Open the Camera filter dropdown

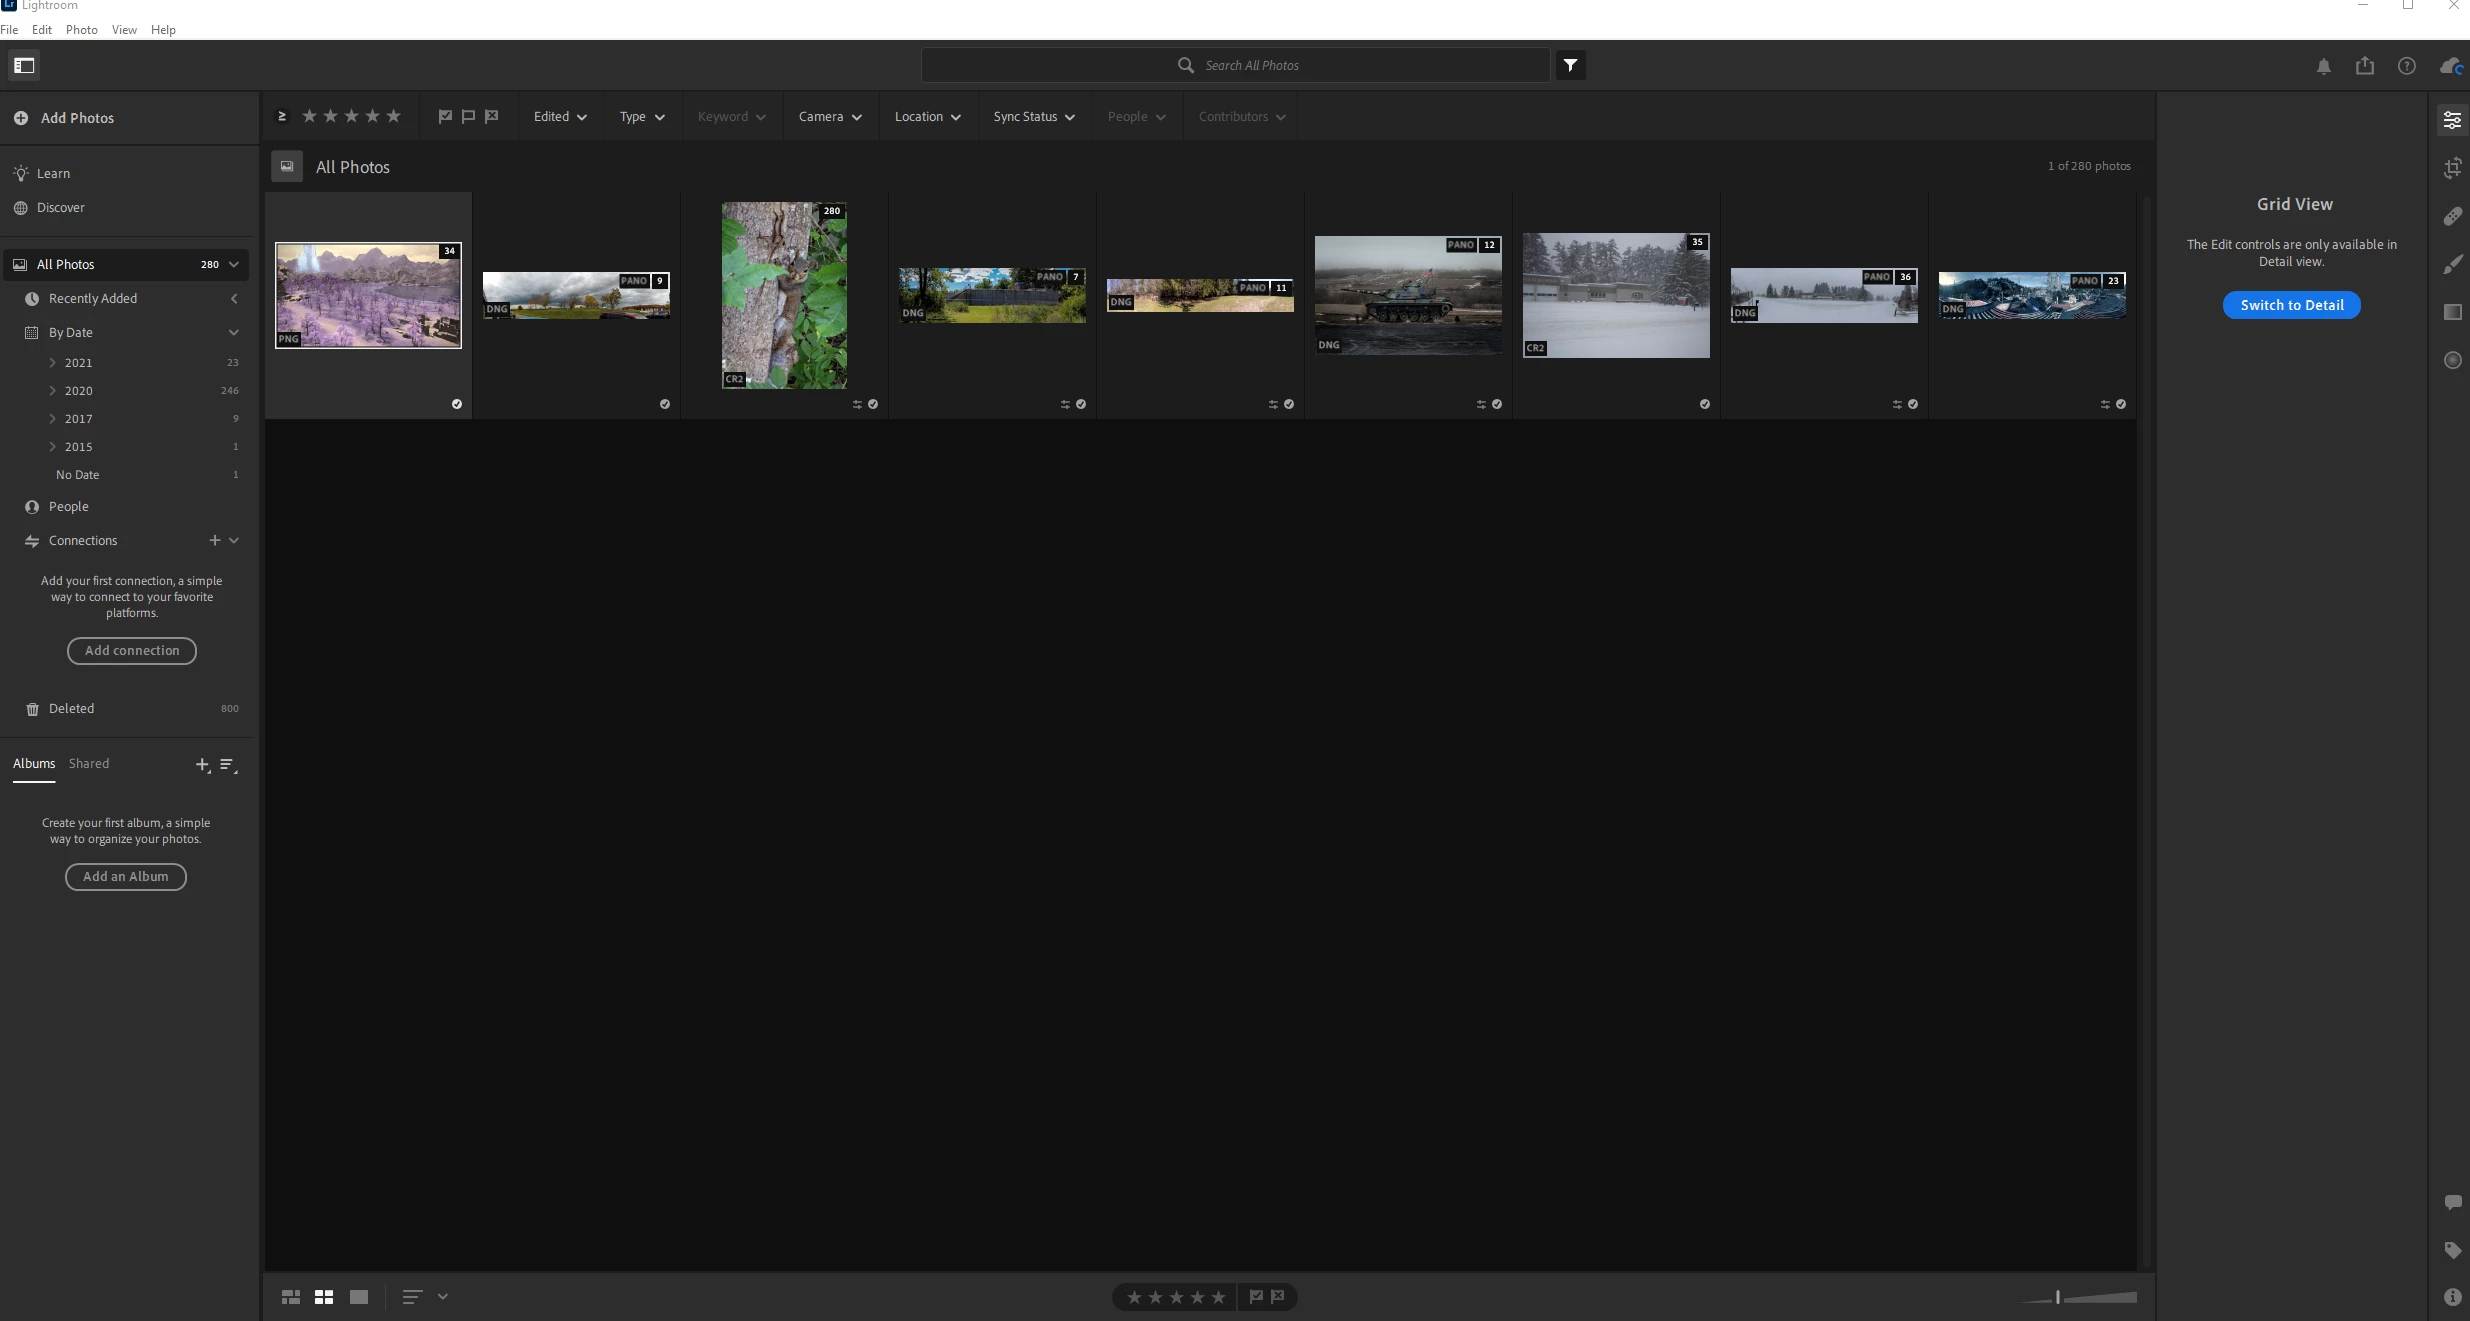829,117
